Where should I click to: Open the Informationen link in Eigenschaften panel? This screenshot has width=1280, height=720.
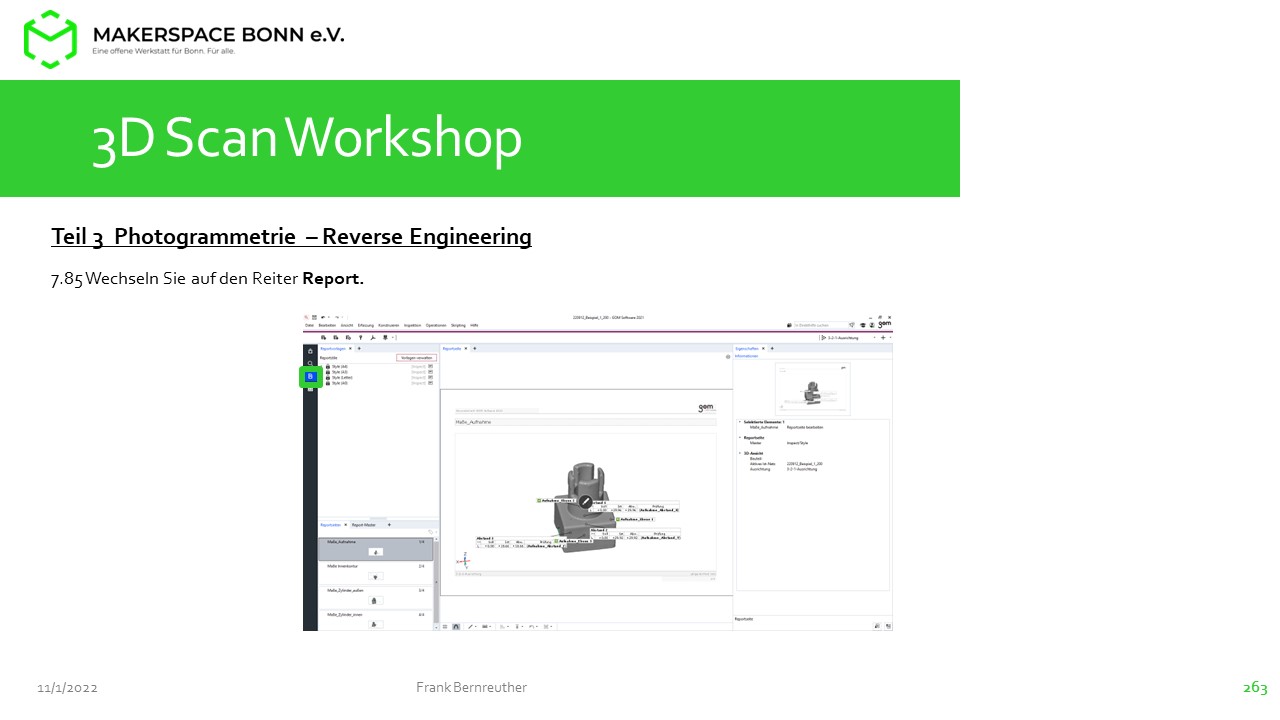click(x=747, y=356)
